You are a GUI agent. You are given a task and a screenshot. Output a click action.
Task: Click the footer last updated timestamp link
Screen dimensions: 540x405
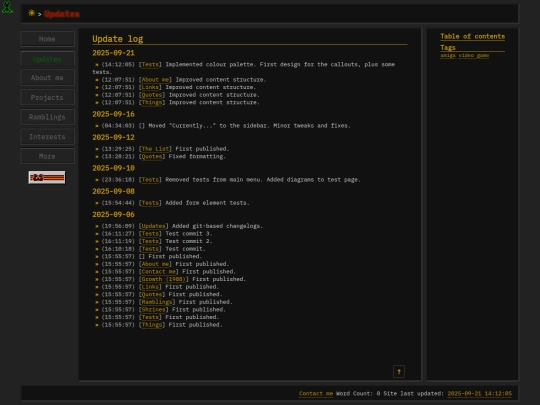coord(480,393)
